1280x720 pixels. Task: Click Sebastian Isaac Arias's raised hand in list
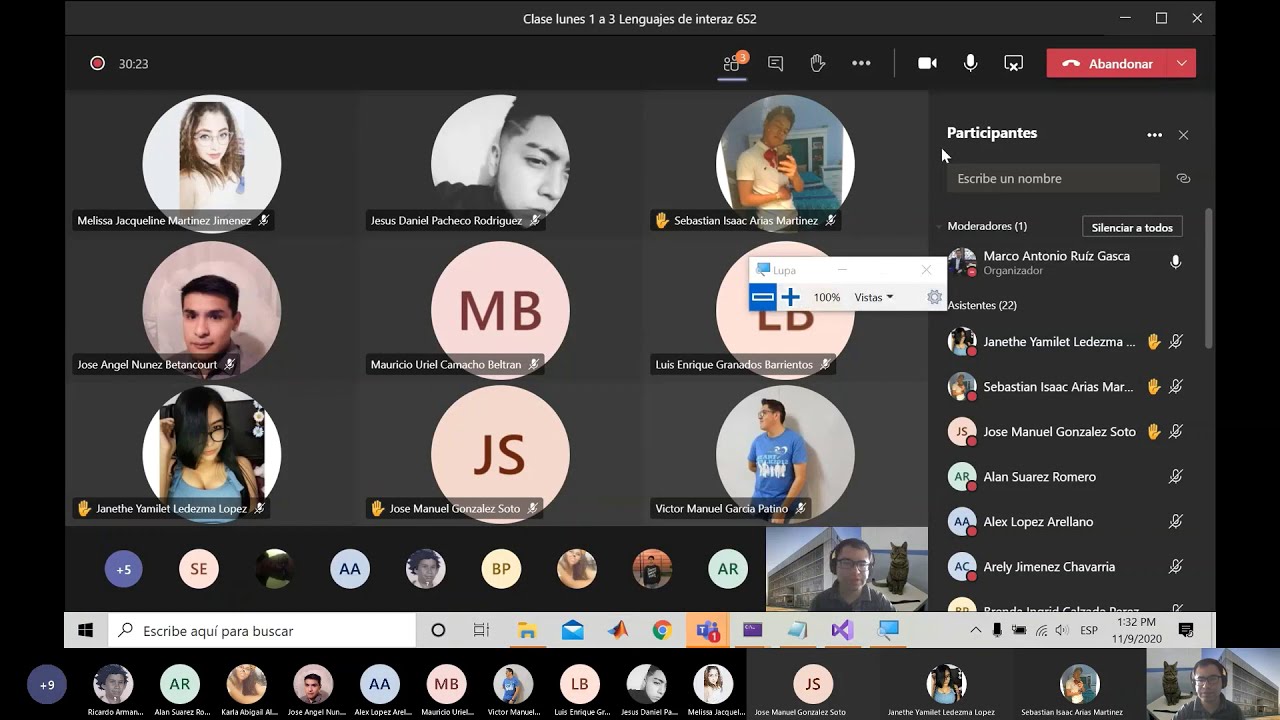click(1153, 387)
